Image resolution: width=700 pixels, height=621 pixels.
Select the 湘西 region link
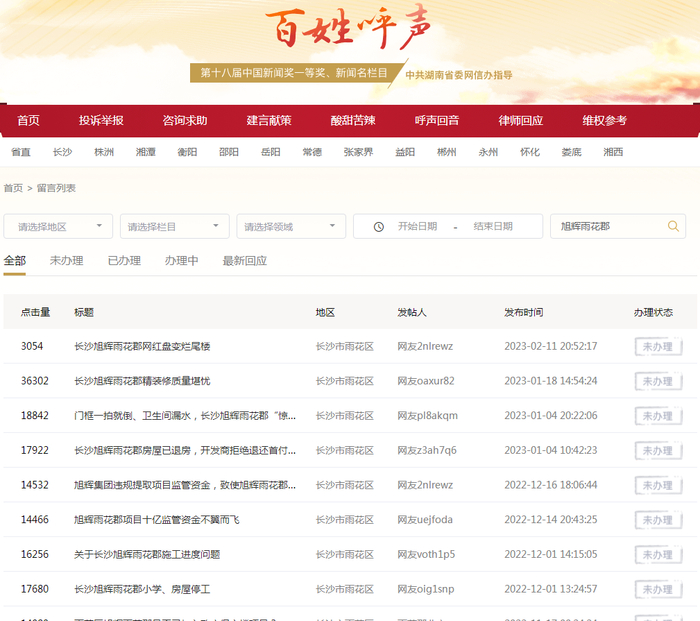[x=613, y=152]
